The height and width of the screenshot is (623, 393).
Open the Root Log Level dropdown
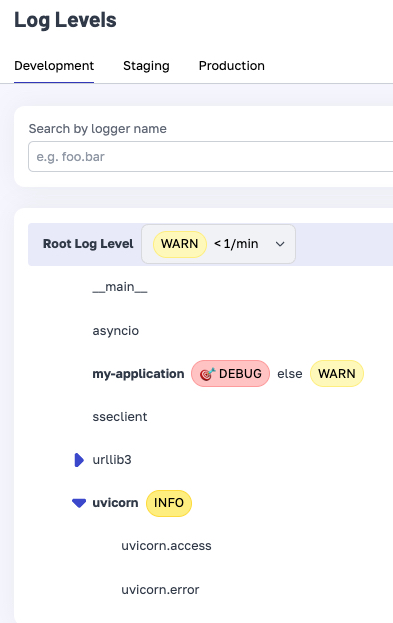pos(219,244)
